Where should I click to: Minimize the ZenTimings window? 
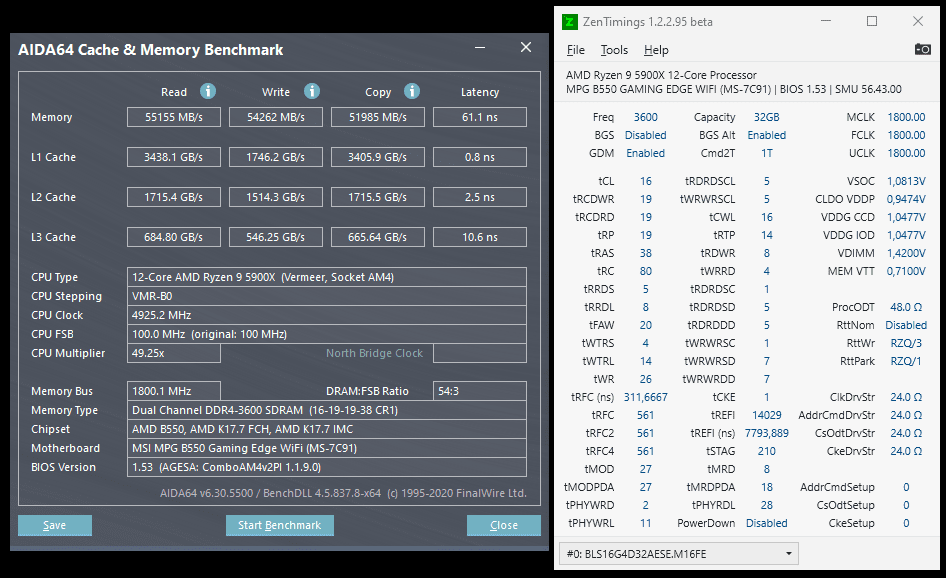826,21
